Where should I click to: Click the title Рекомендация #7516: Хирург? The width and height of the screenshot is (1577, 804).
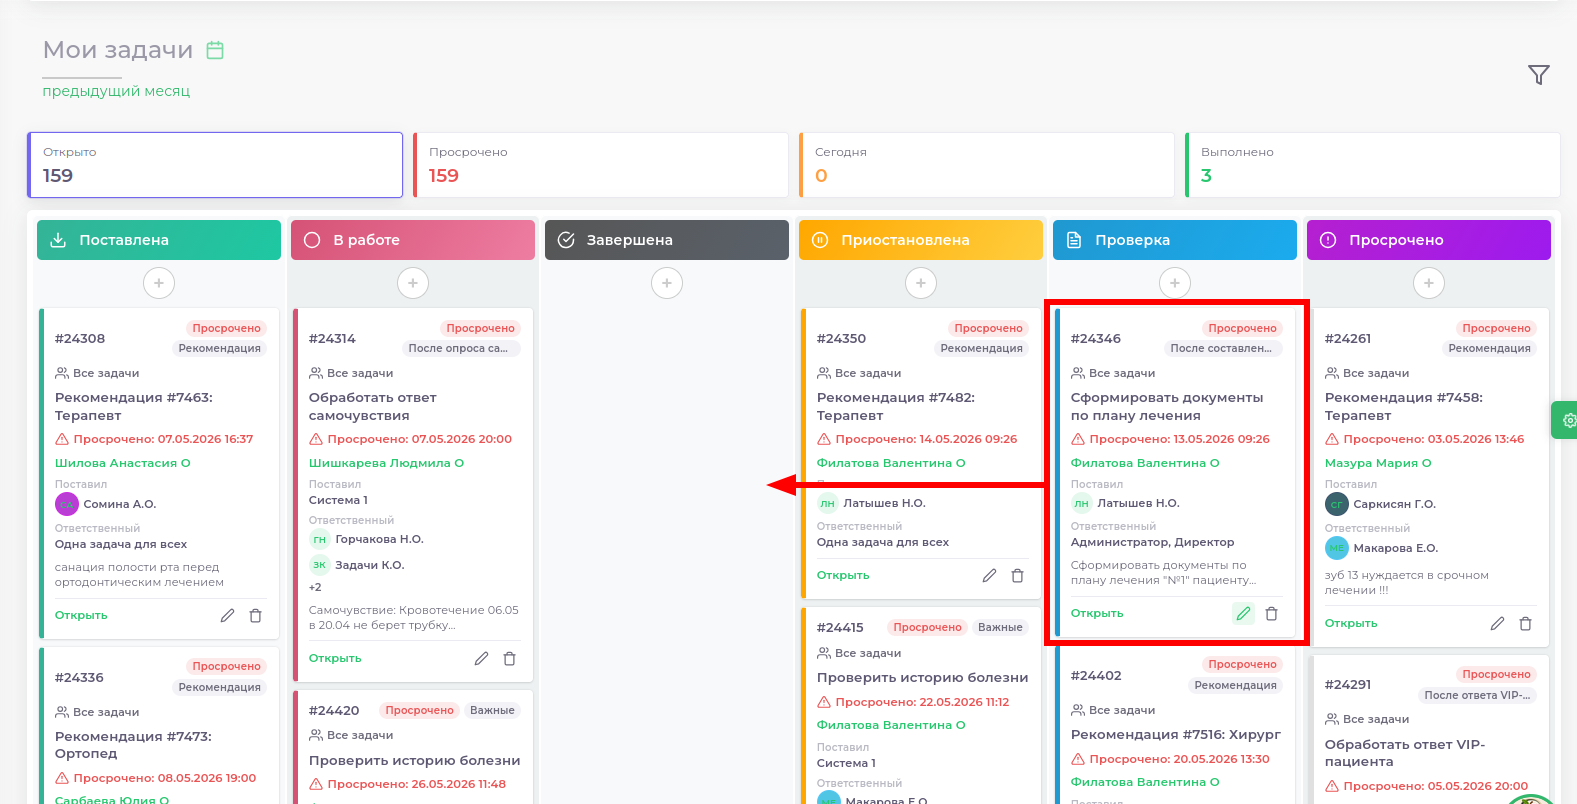1176,735
